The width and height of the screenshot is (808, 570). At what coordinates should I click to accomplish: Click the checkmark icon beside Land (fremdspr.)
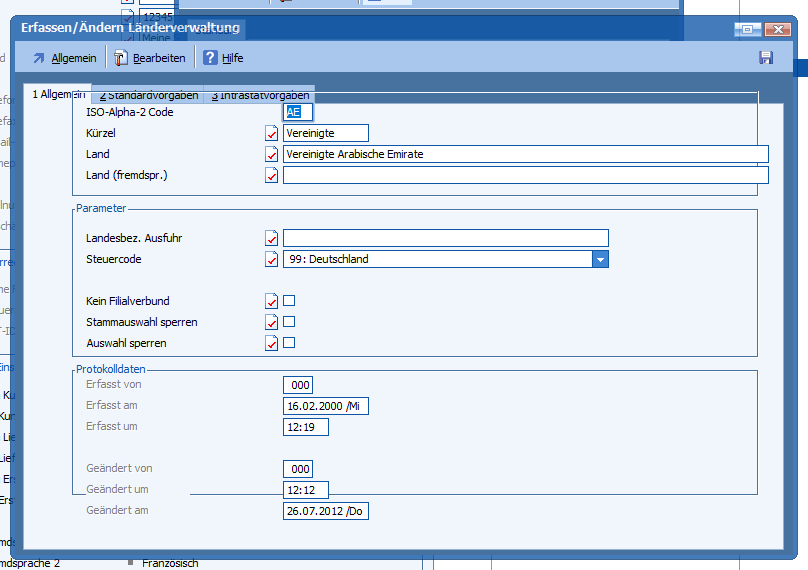coord(271,176)
